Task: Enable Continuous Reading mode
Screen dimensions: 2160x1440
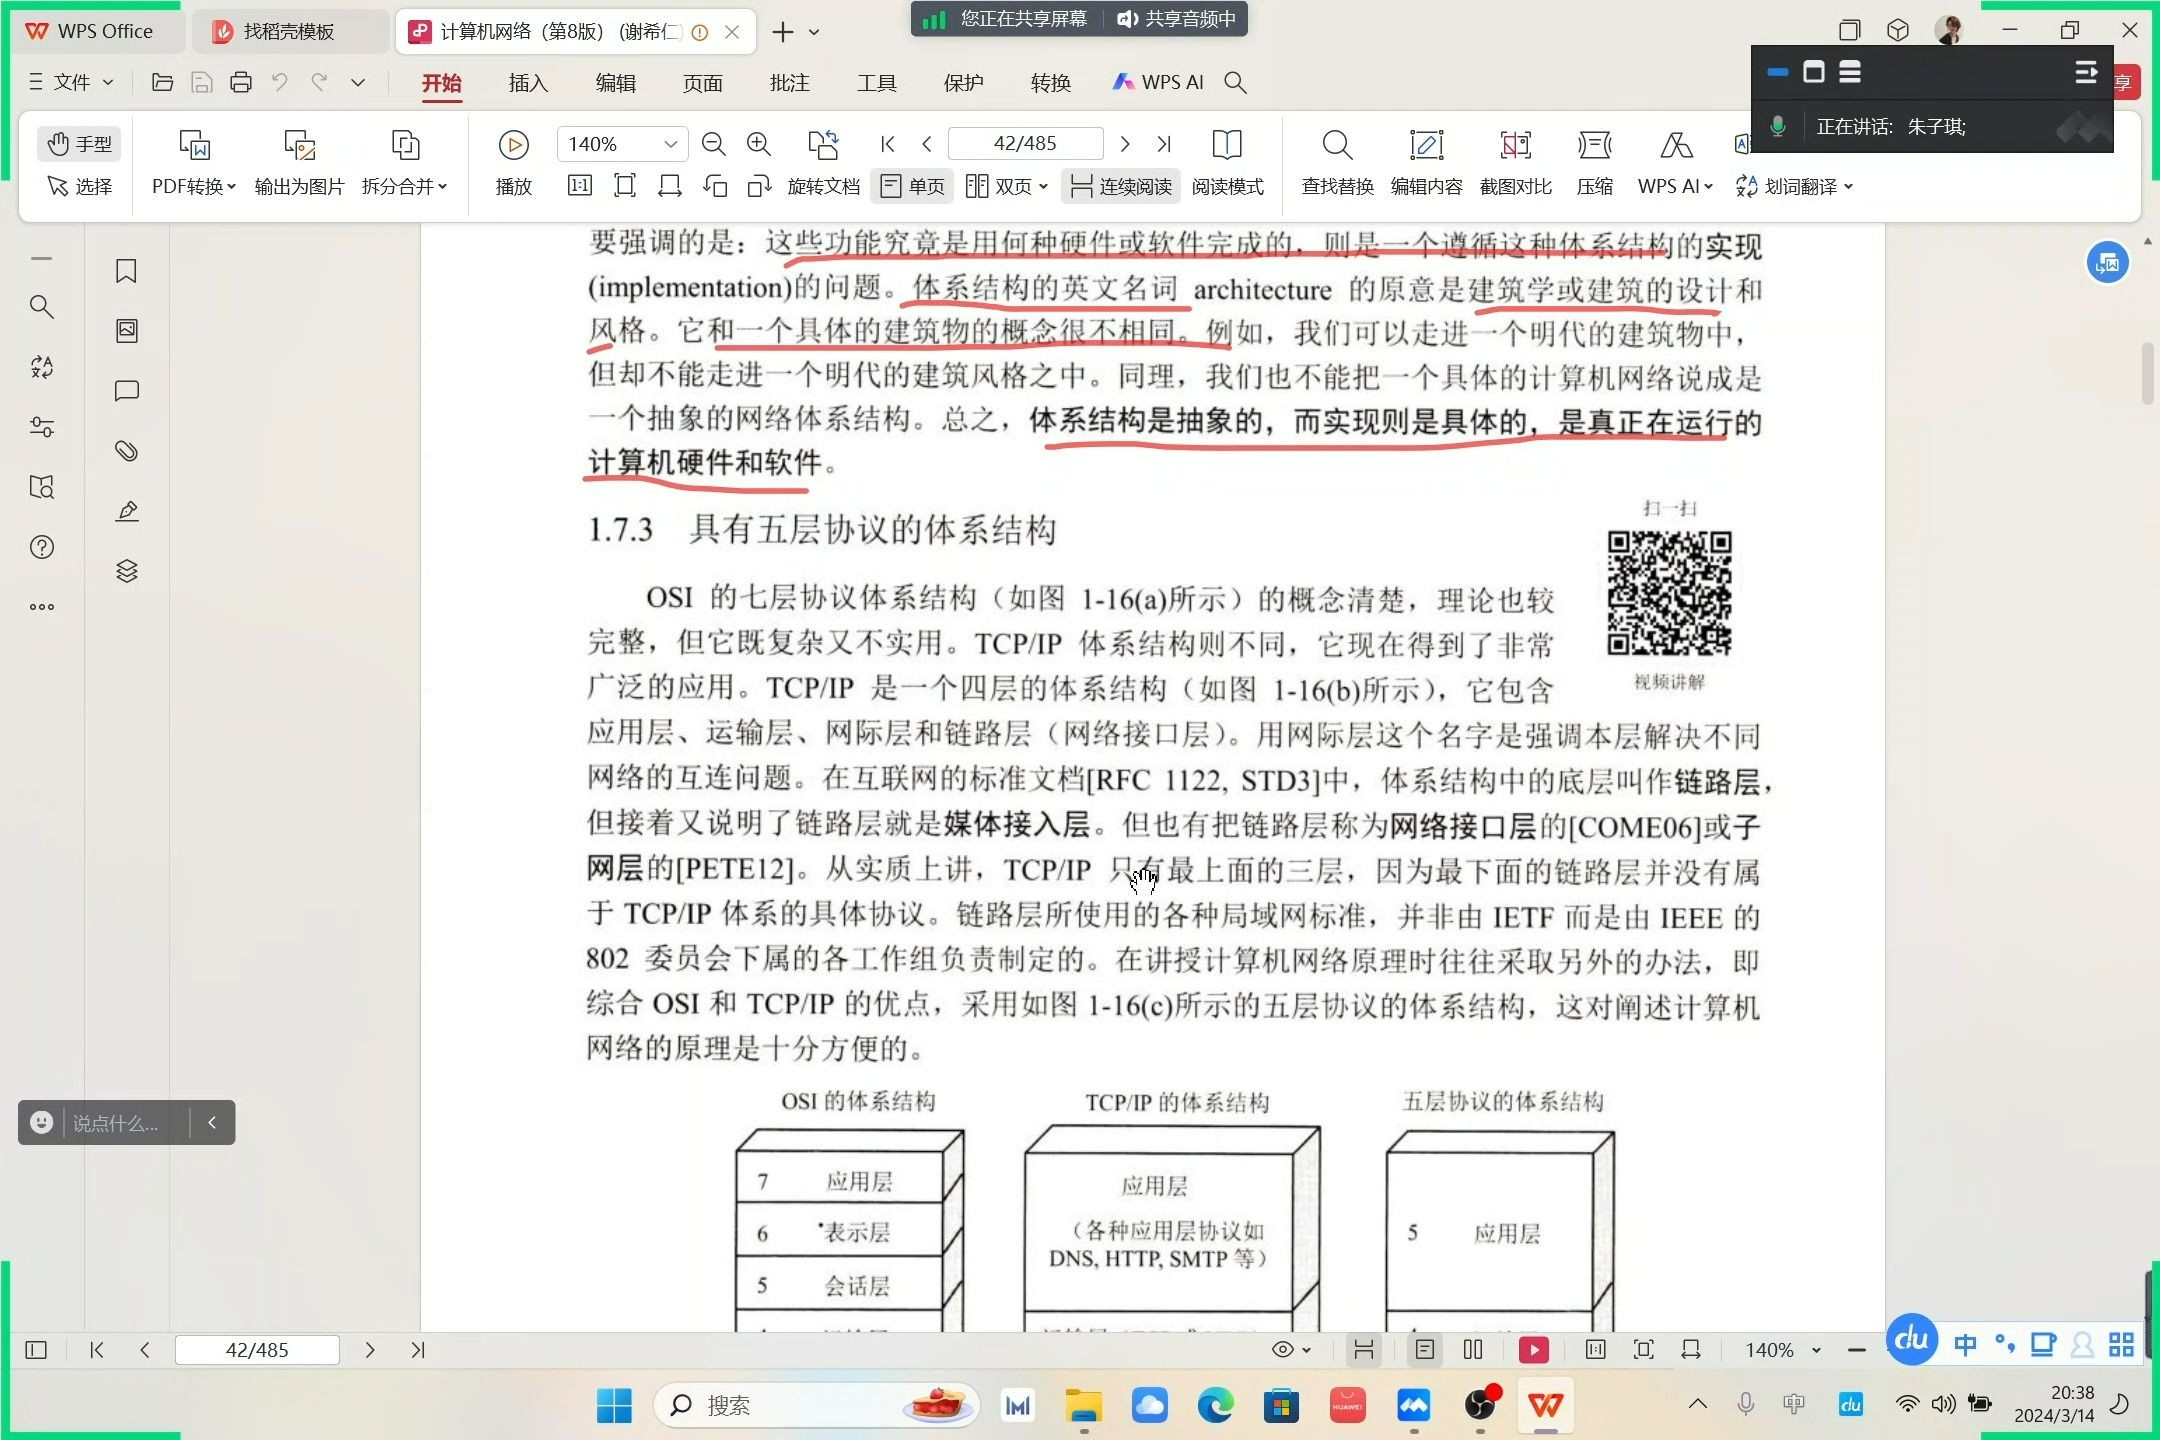Action: pos(1121,186)
